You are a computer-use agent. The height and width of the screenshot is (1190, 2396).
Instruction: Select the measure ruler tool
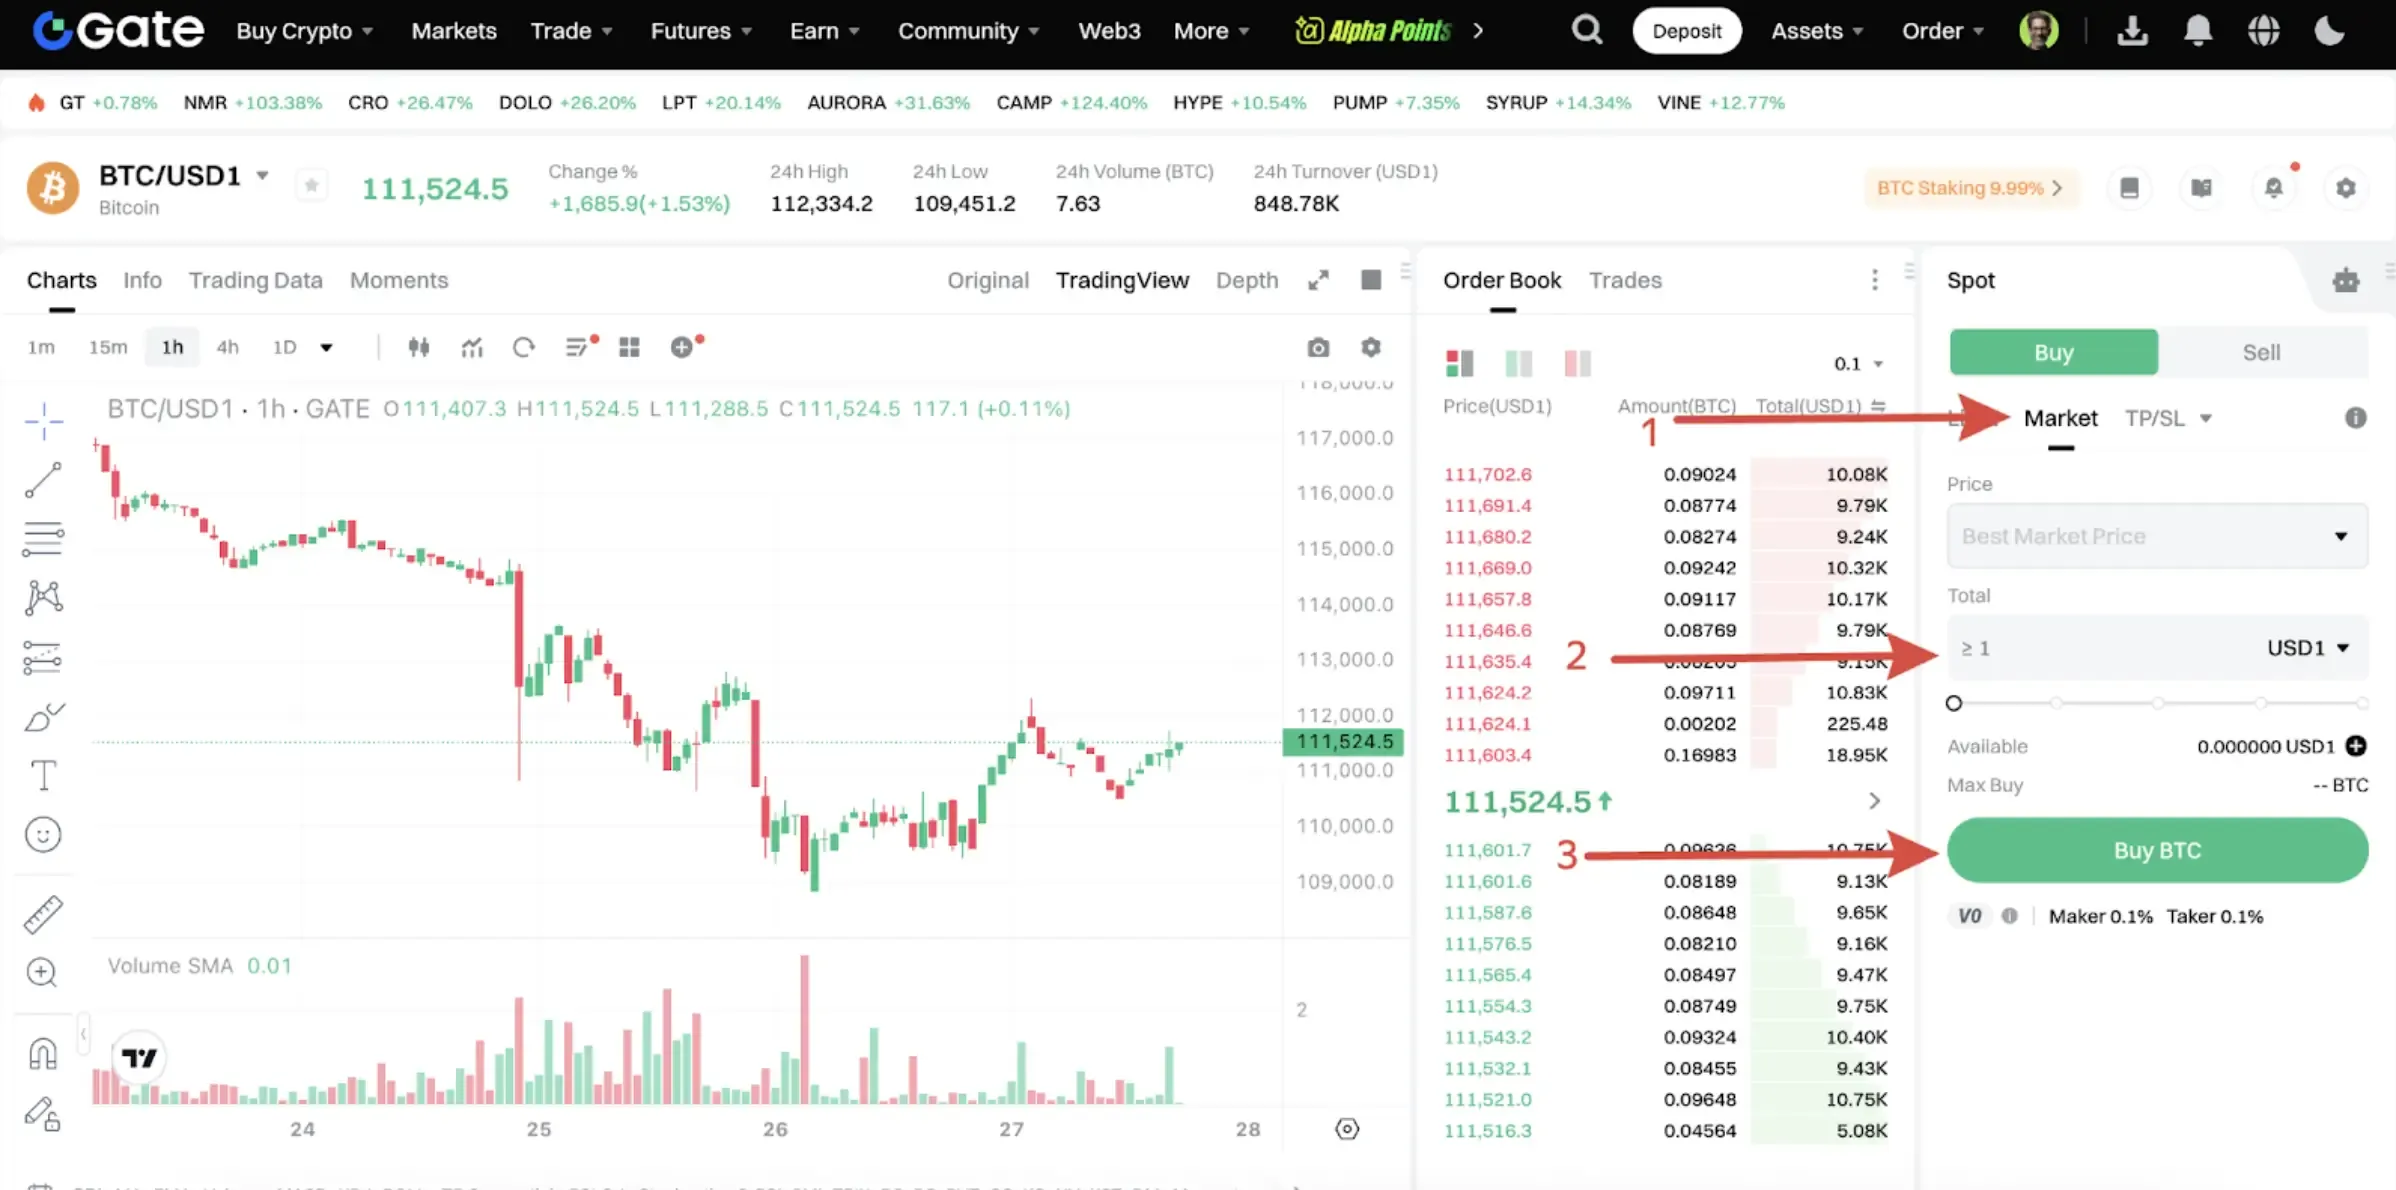pos(44,913)
